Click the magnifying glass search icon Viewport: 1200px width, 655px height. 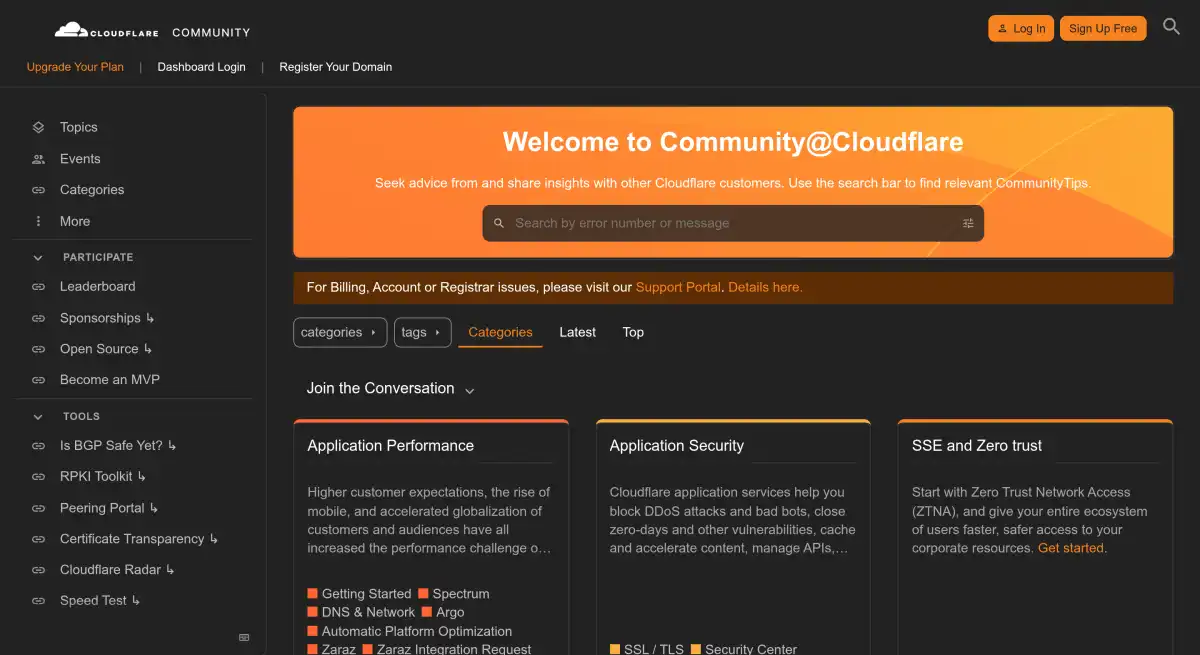tap(1171, 27)
